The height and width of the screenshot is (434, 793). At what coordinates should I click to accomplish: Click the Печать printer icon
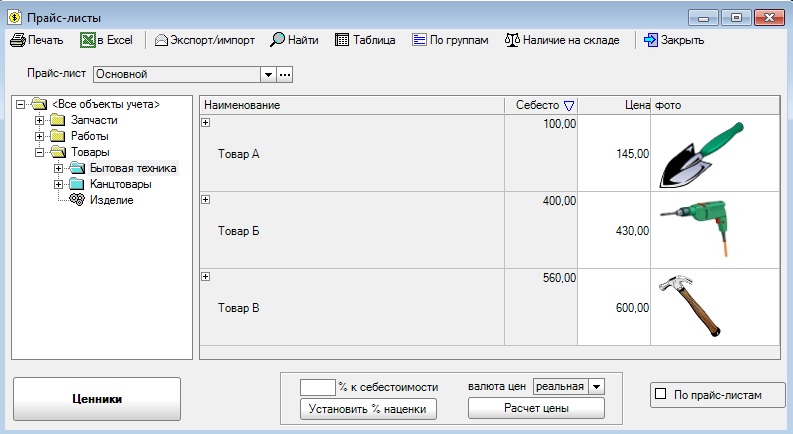point(17,41)
